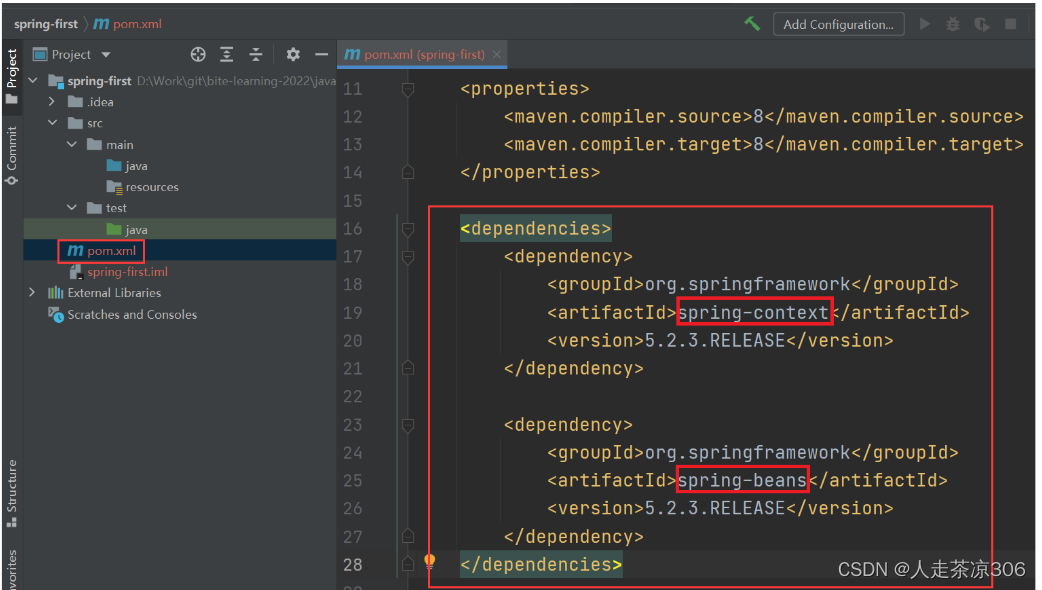Click the yellow lightbulb intention icon

[x=430, y=562]
